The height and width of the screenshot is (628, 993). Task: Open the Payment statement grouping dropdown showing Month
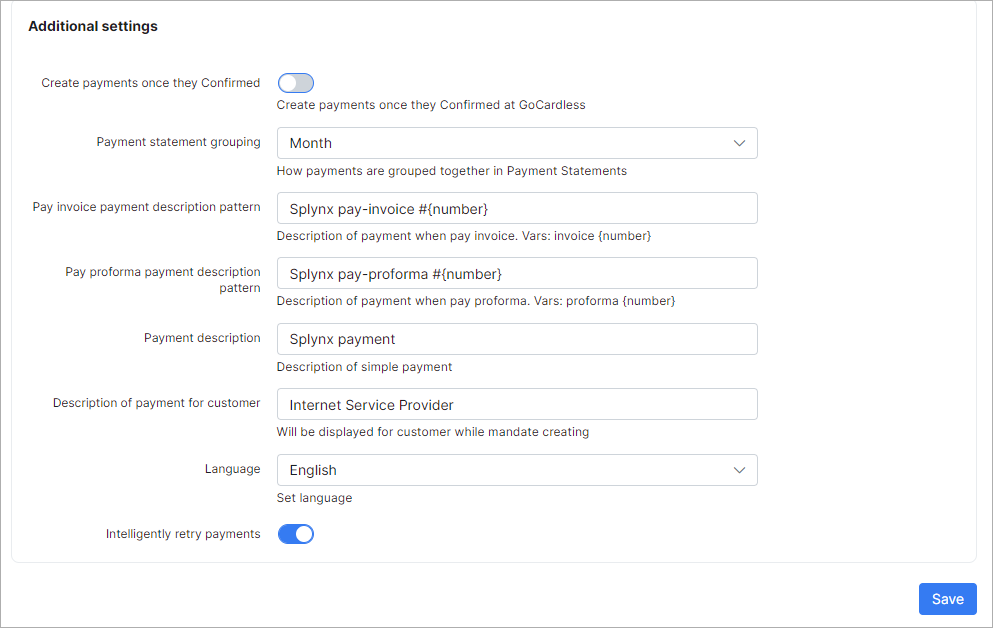[516, 143]
